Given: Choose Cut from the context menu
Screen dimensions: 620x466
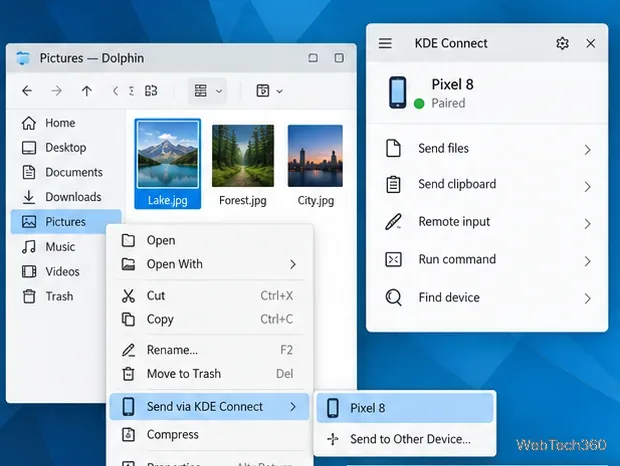Looking at the screenshot, I should tap(210, 296).
